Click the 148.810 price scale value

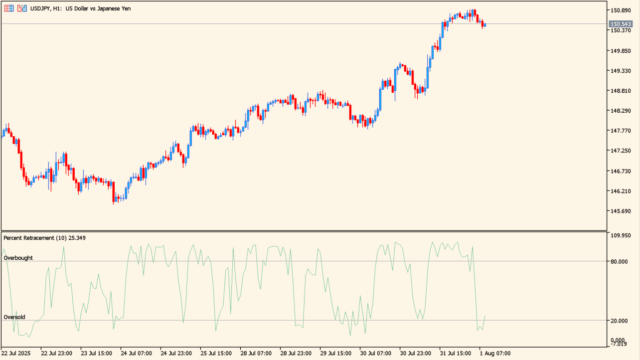(x=621, y=91)
